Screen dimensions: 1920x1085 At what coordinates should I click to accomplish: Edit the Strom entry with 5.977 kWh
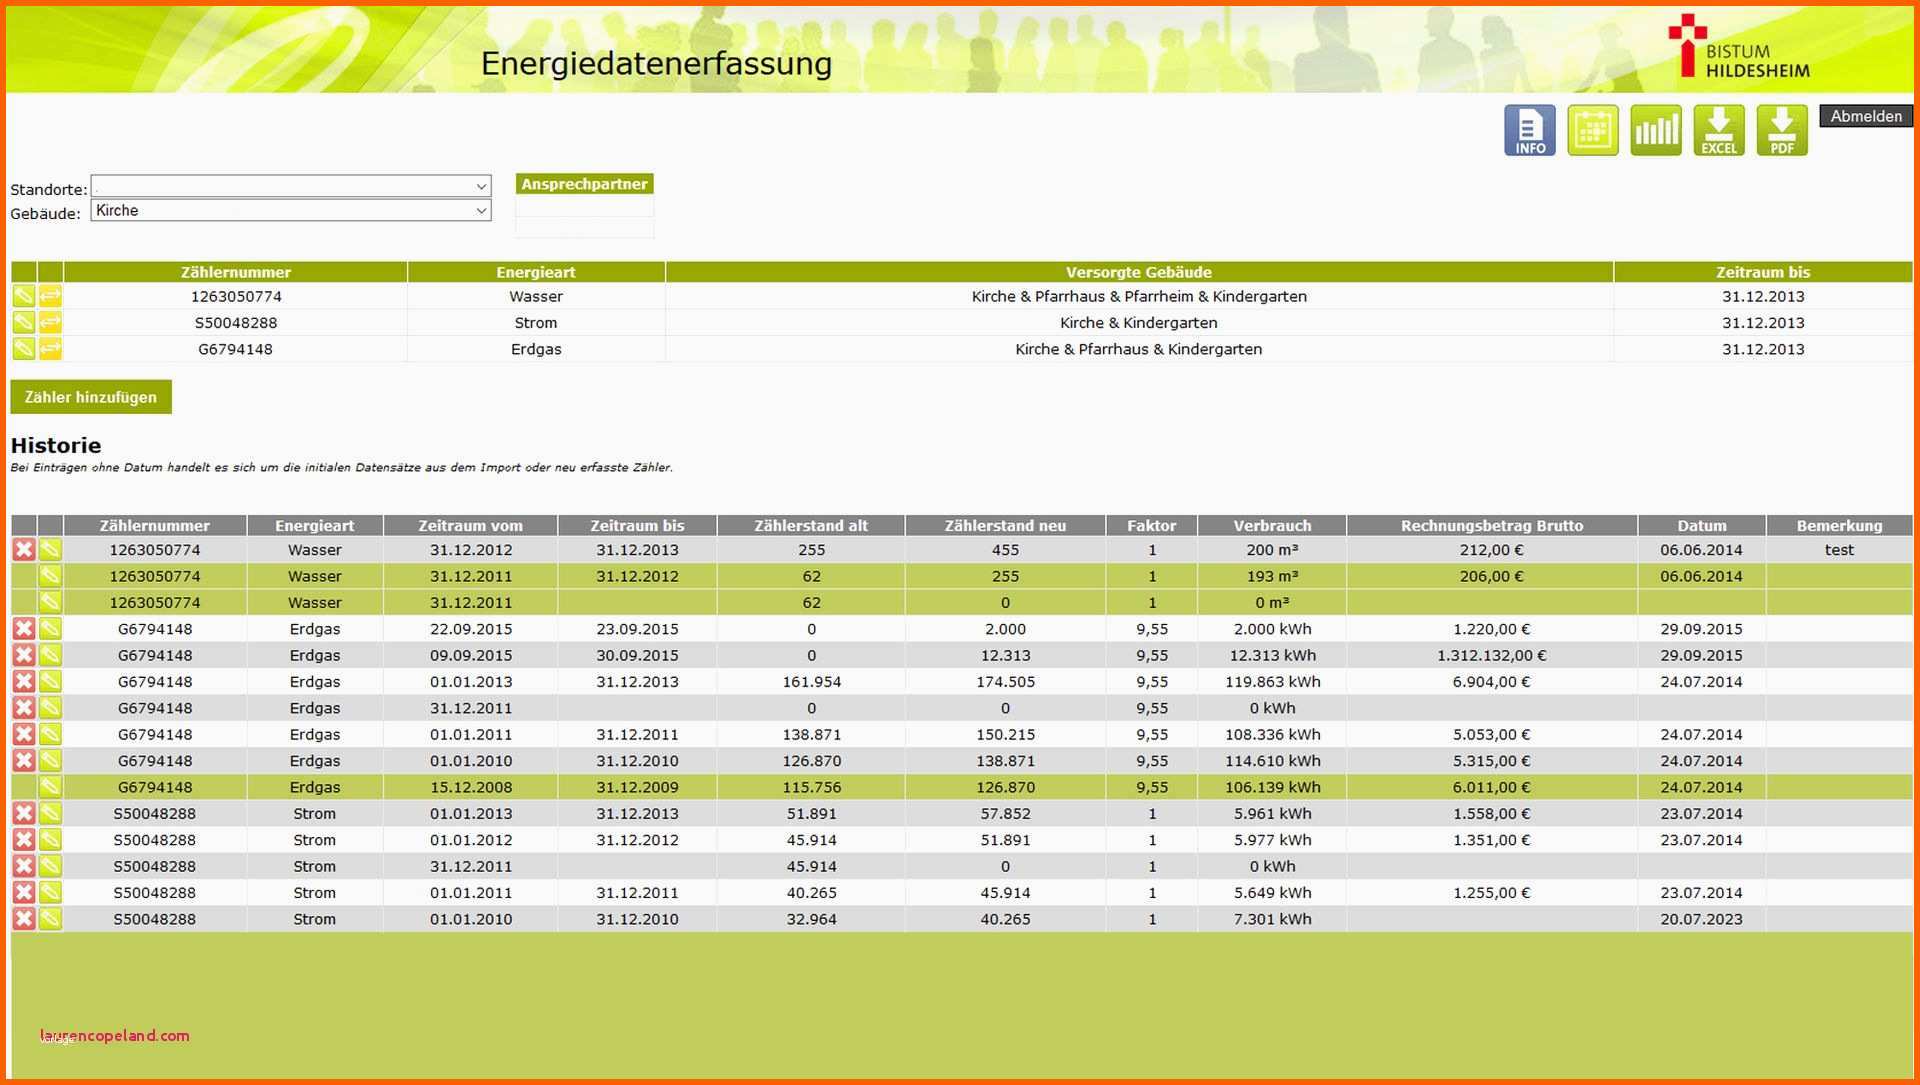coord(50,839)
